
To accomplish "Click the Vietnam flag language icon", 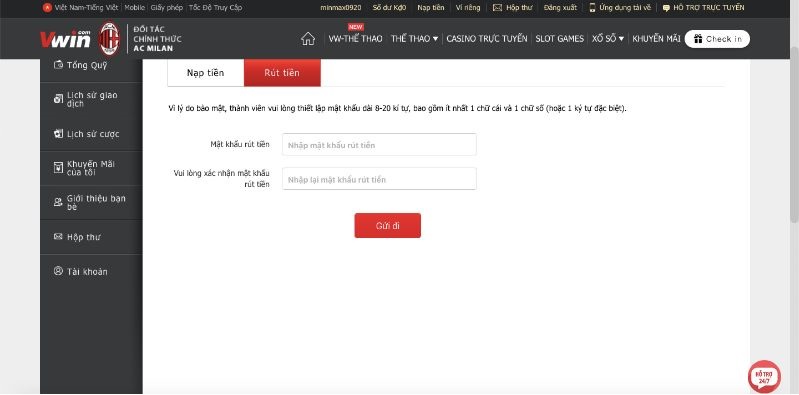I will pos(47,8).
